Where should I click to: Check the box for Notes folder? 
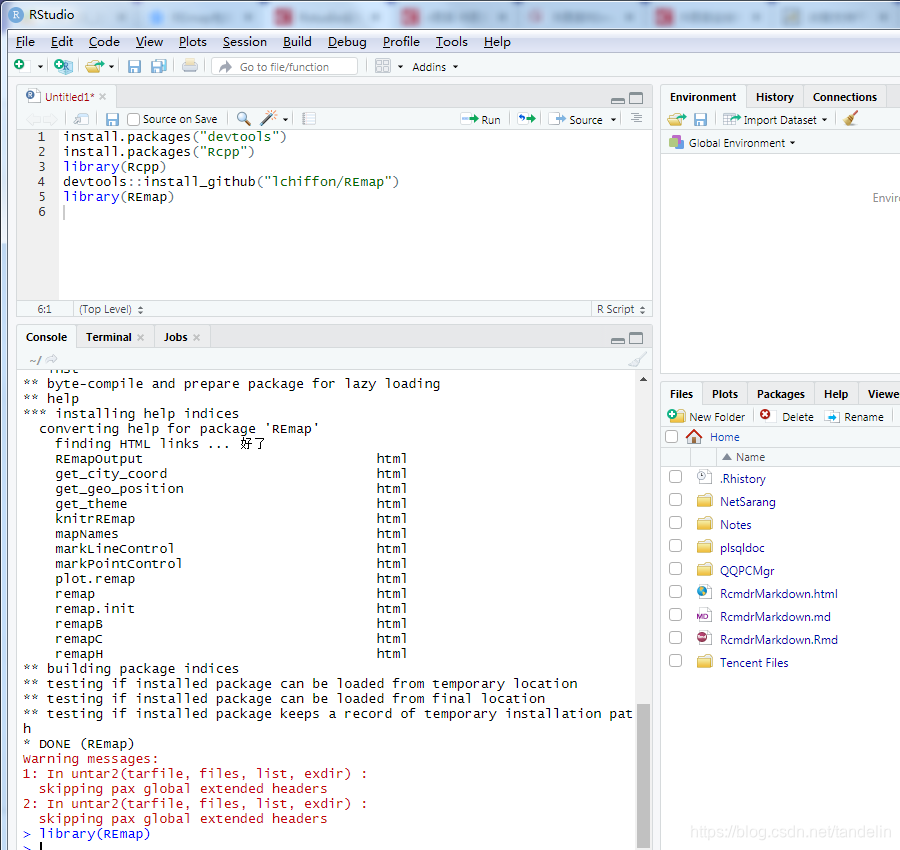click(x=676, y=523)
